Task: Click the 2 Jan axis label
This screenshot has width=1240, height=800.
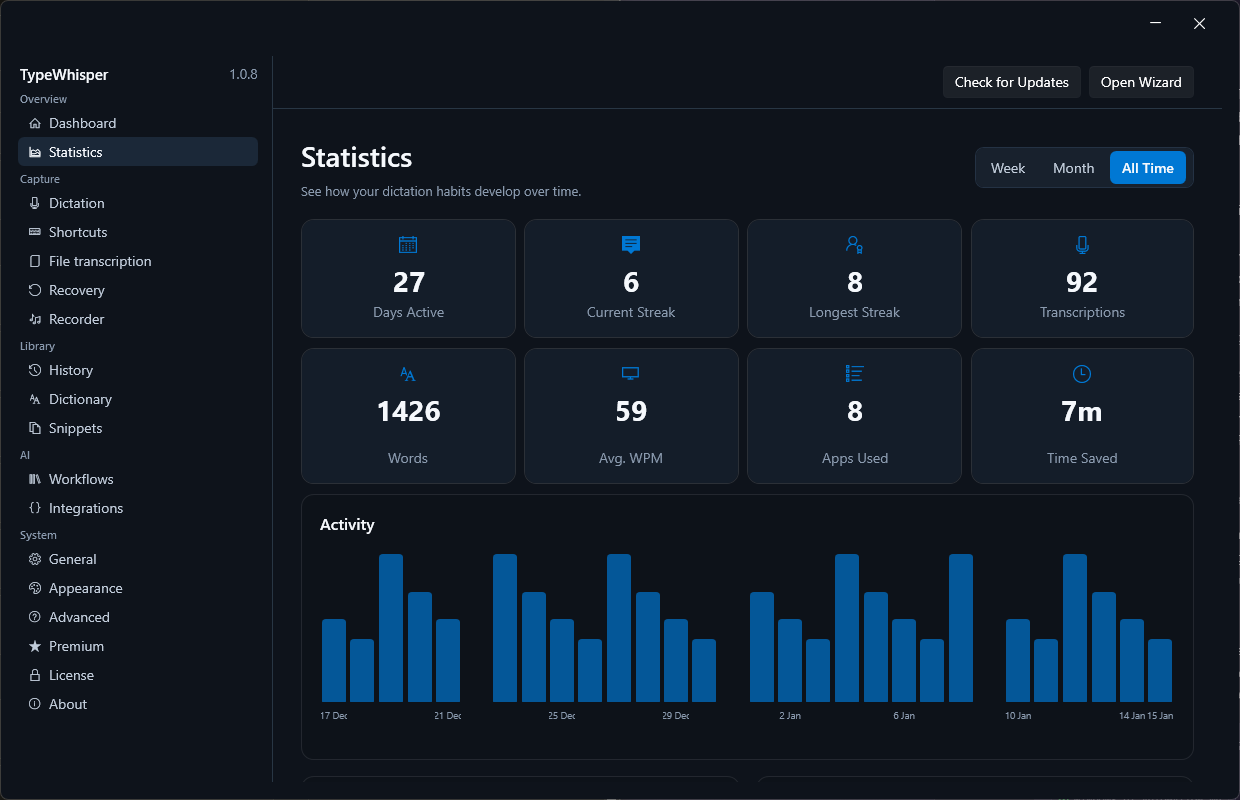Action: [790, 716]
